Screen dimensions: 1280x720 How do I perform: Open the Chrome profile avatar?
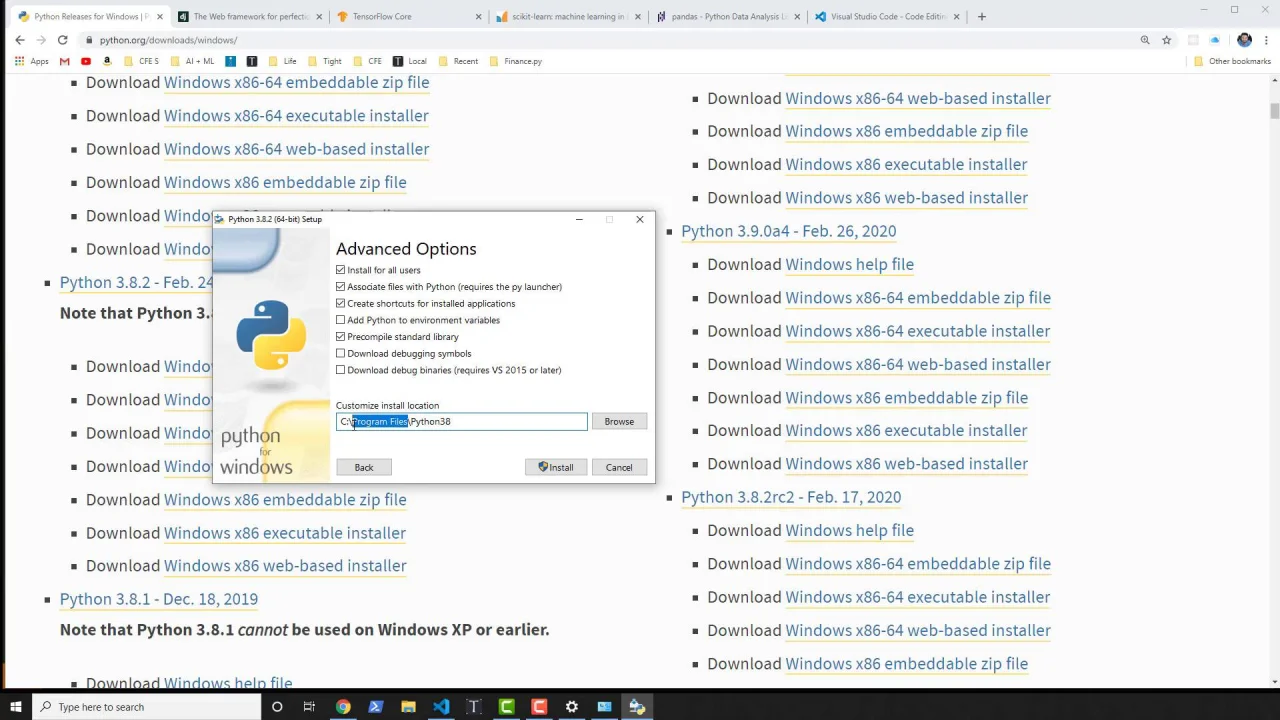click(1244, 40)
